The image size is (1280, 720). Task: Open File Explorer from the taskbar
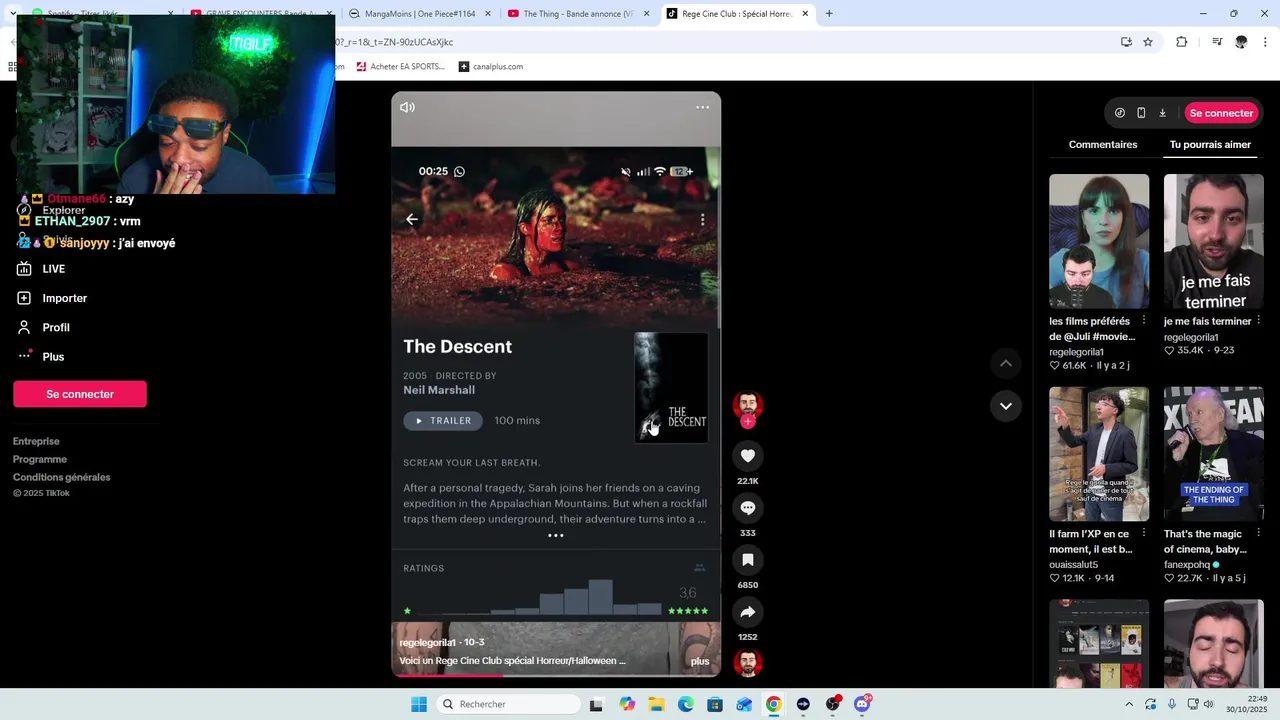click(656, 704)
